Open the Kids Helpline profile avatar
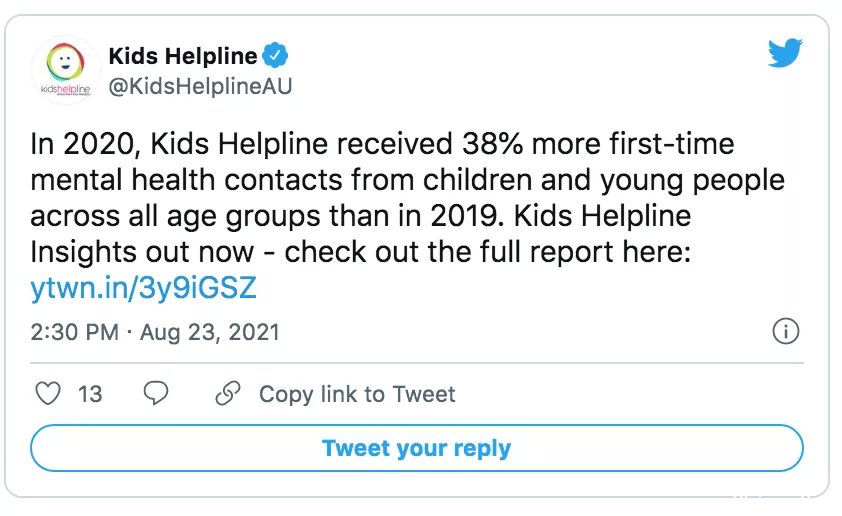The height and width of the screenshot is (516, 842). tap(66, 69)
